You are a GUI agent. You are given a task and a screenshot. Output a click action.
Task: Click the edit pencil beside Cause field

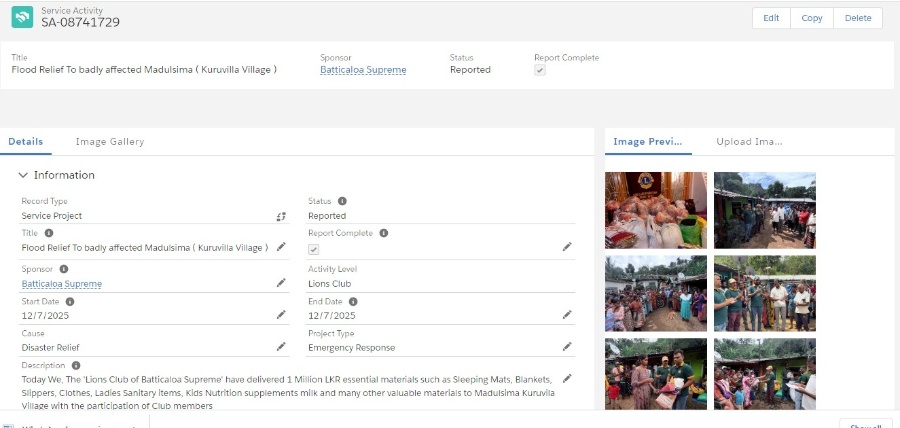point(281,347)
